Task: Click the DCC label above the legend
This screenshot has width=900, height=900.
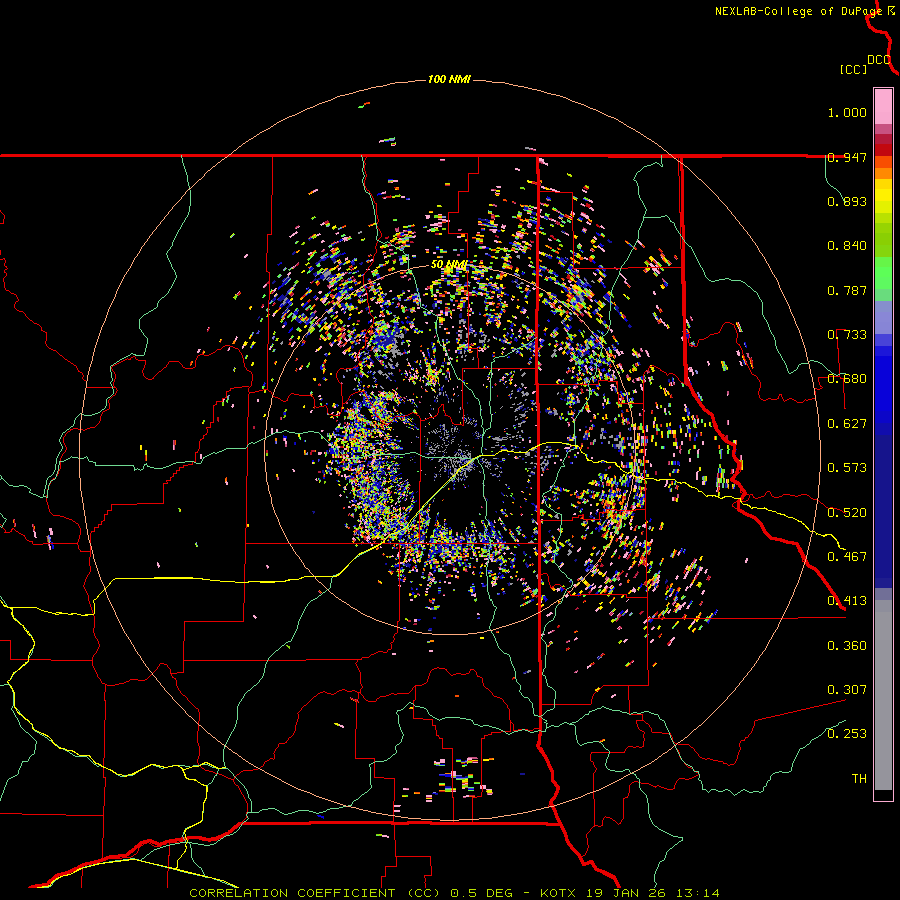Action: pos(879,60)
